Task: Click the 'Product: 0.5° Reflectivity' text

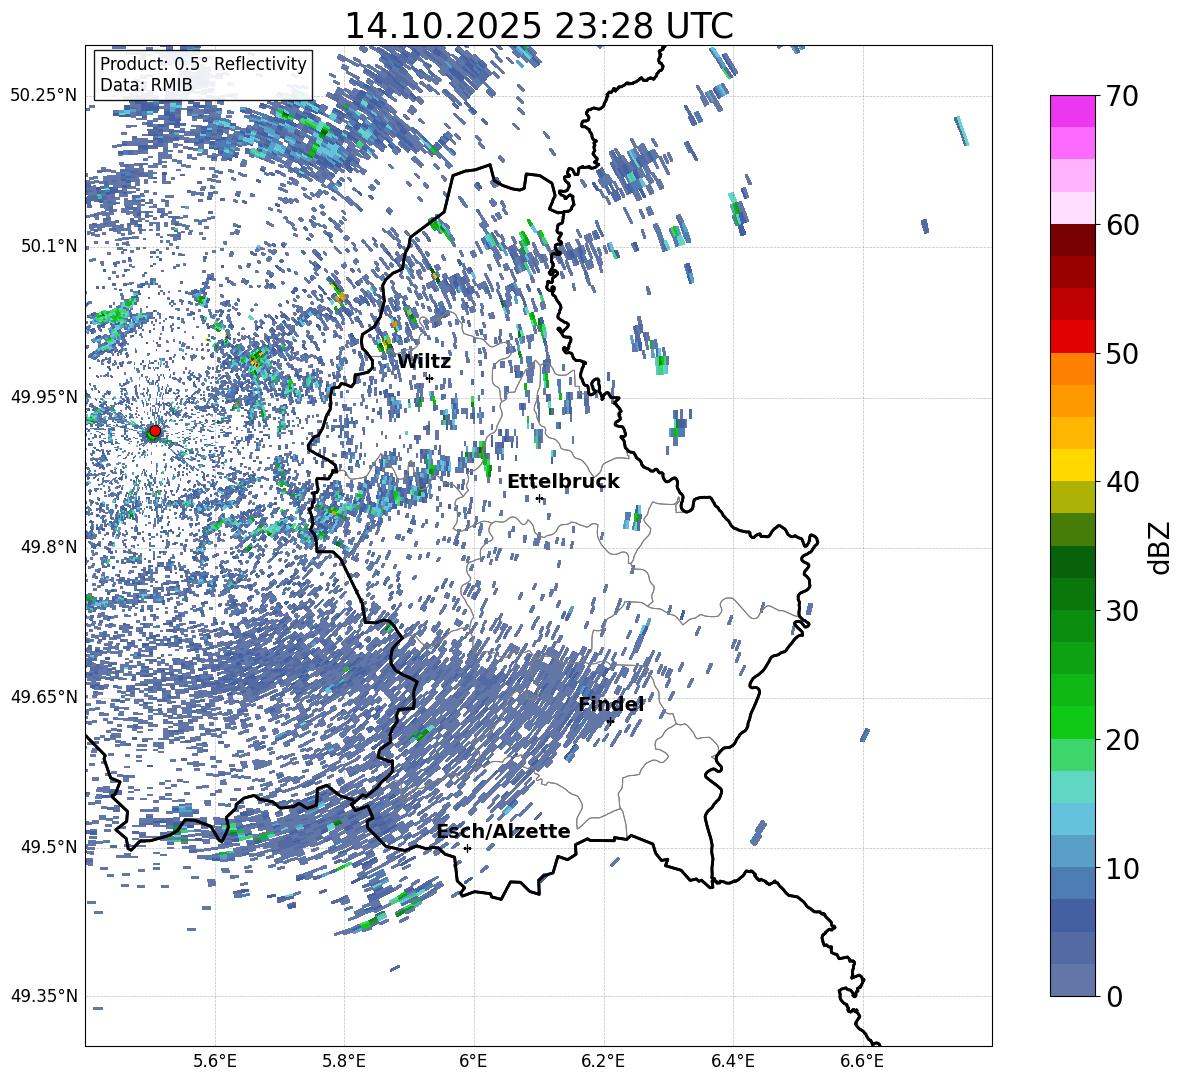Action: (x=203, y=63)
